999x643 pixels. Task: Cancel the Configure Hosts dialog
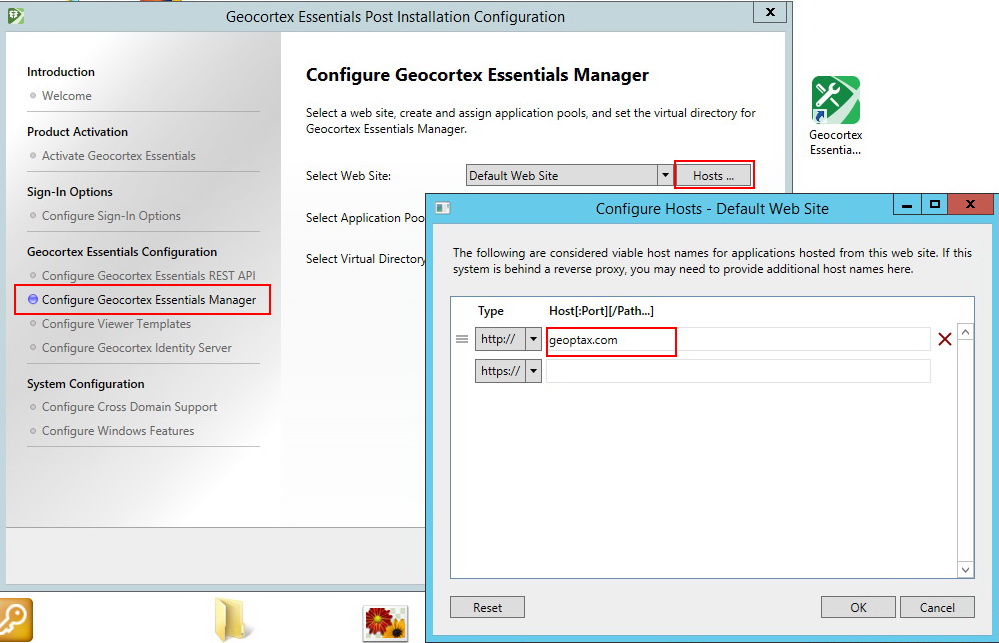(937, 607)
